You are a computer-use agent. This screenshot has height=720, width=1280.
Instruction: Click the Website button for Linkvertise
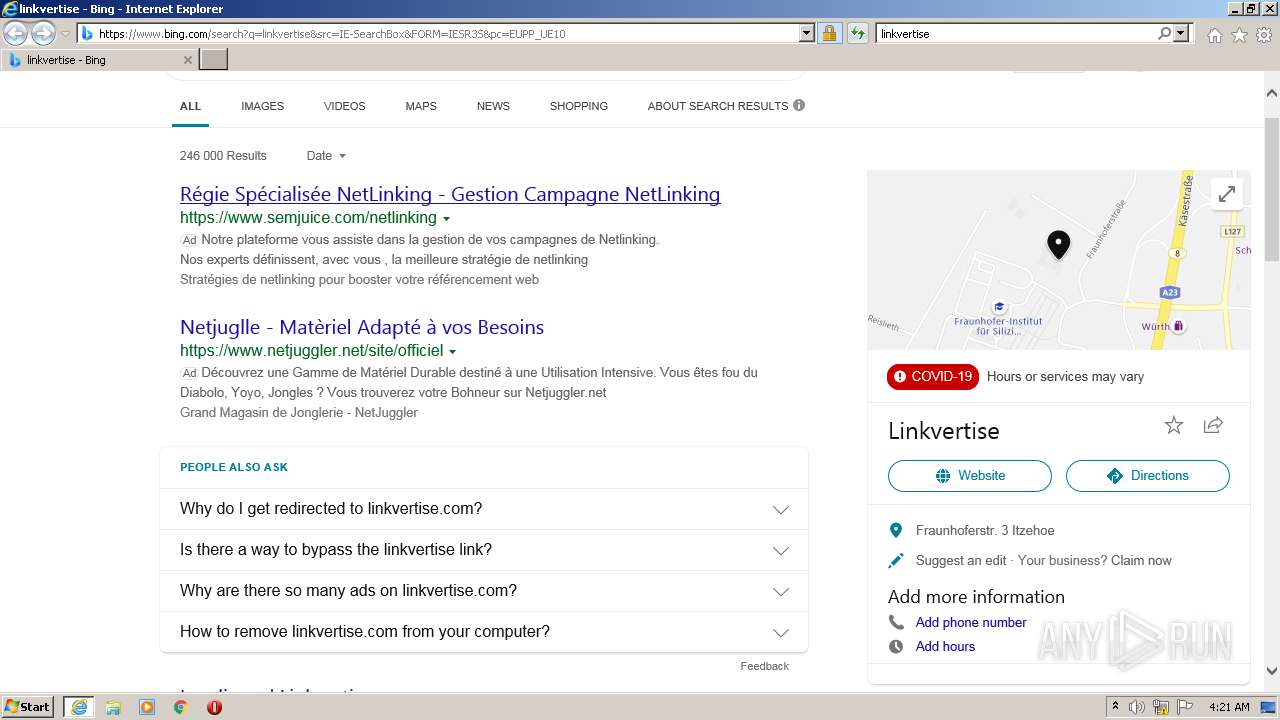pos(970,476)
